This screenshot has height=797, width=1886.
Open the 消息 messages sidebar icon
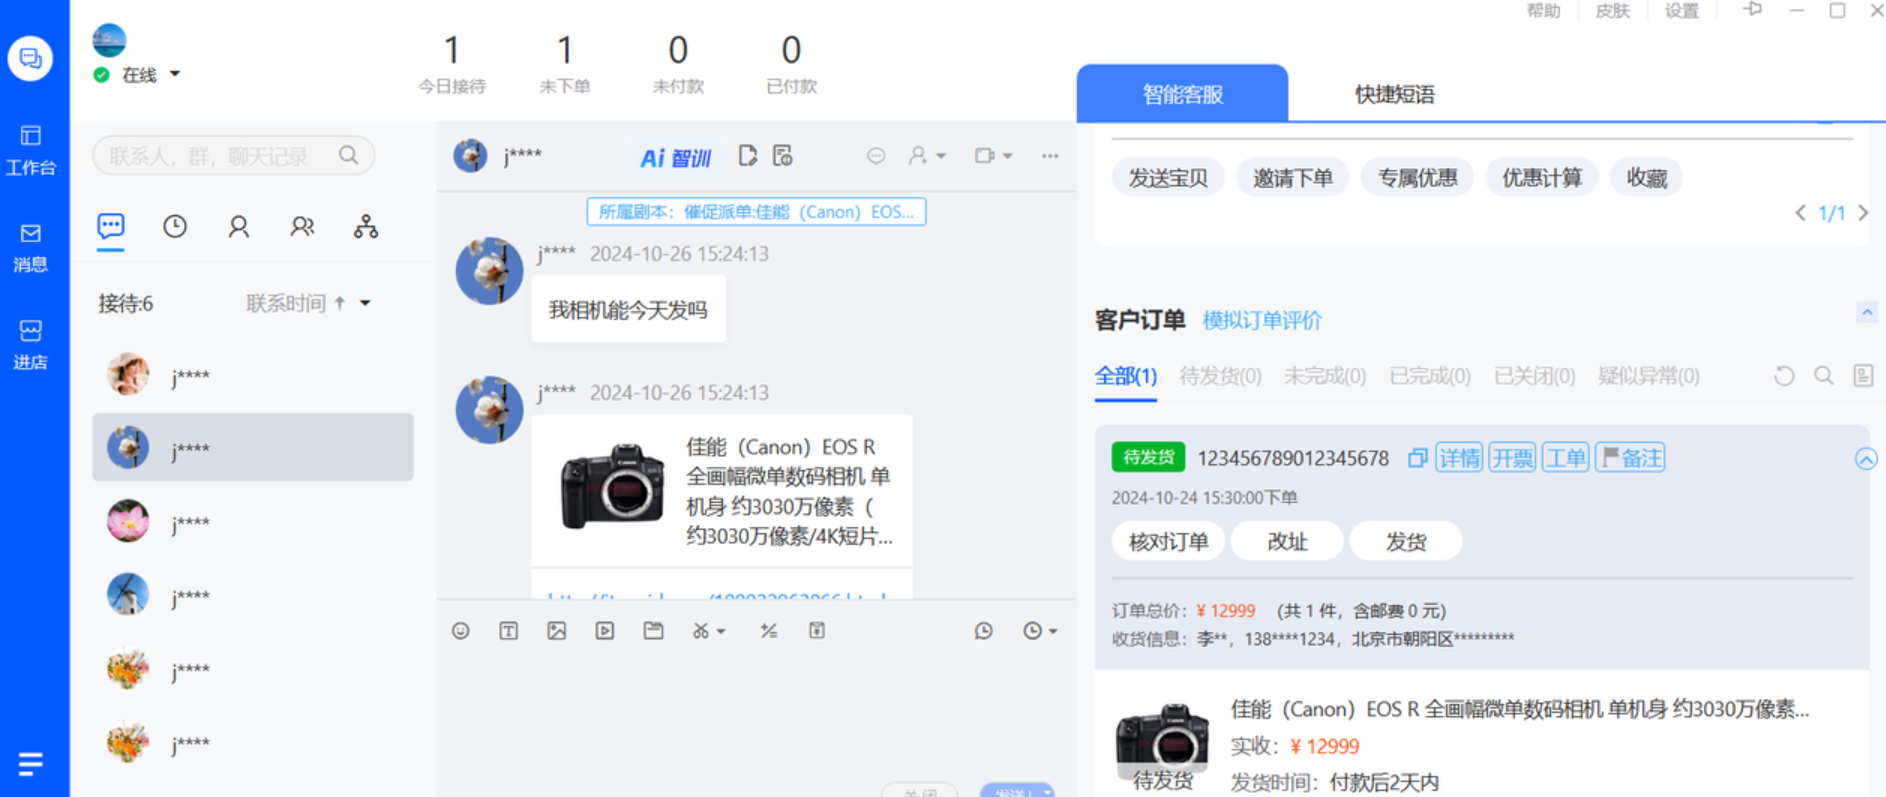pyautogui.click(x=30, y=247)
